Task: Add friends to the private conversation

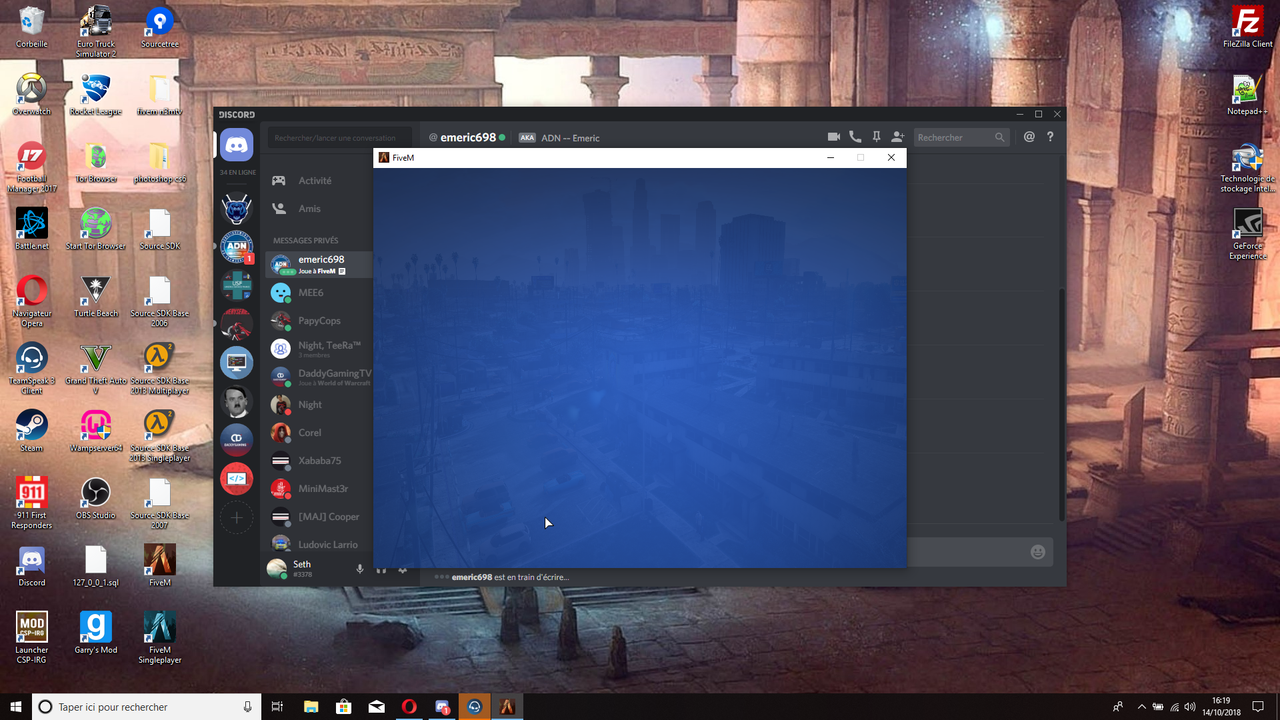Action: click(x=898, y=137)
